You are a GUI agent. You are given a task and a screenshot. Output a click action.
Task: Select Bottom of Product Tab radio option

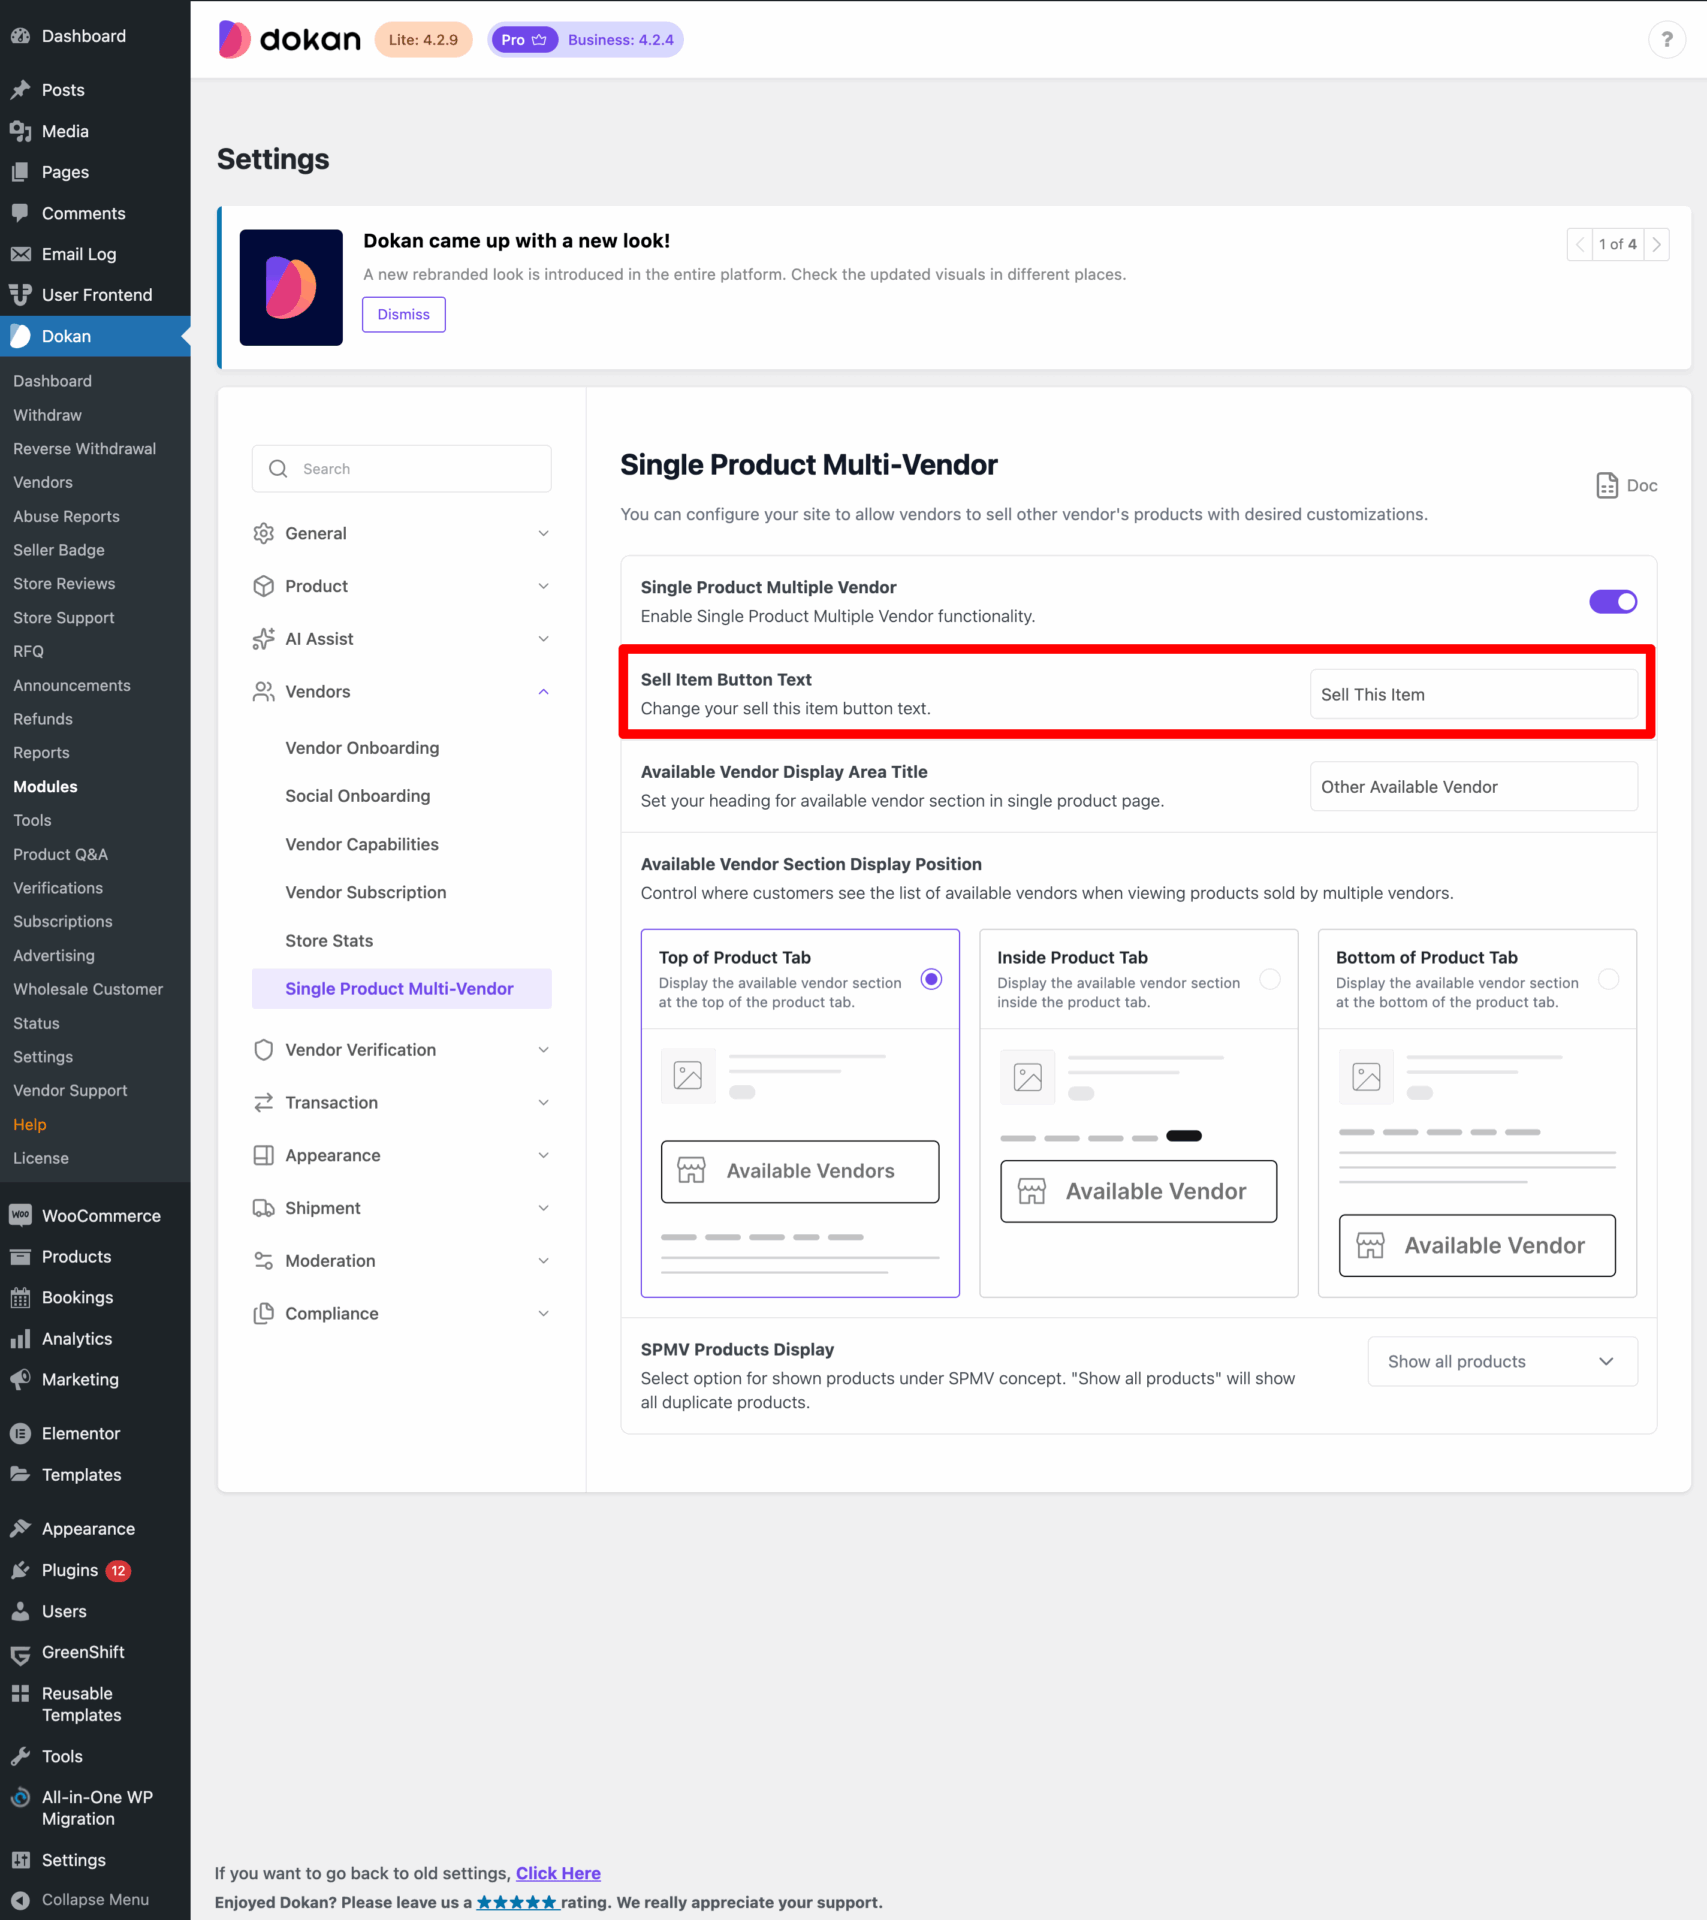pyautogui.click(x=1608, y=979)
